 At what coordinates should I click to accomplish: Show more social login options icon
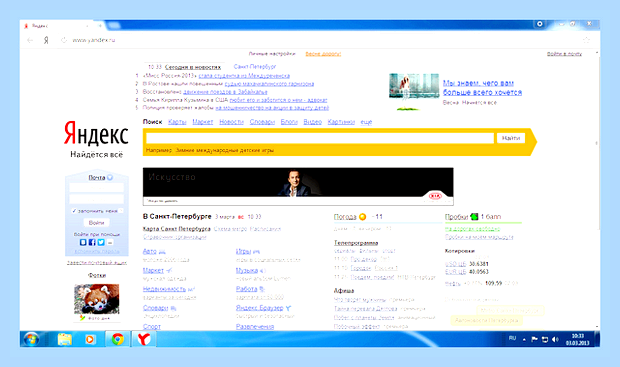(110, 242)
